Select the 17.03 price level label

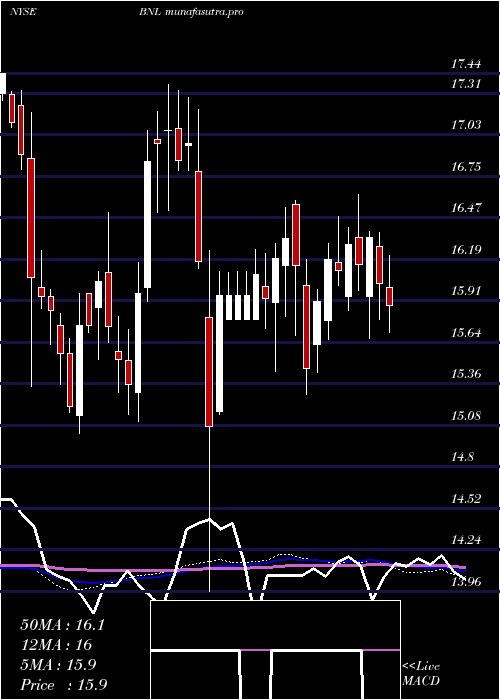pos(466,125)
